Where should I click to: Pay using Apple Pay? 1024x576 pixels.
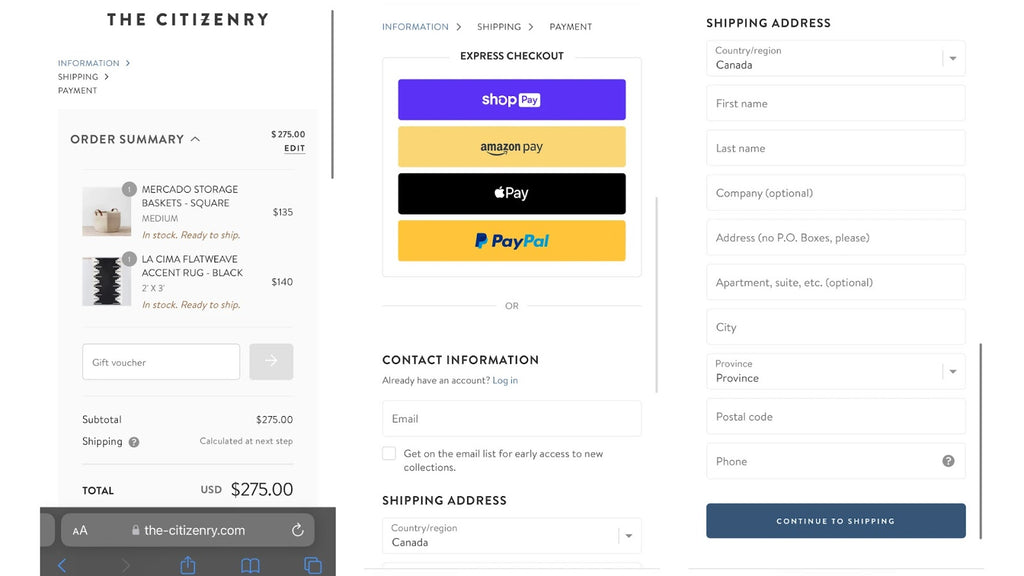coord(511,193)
